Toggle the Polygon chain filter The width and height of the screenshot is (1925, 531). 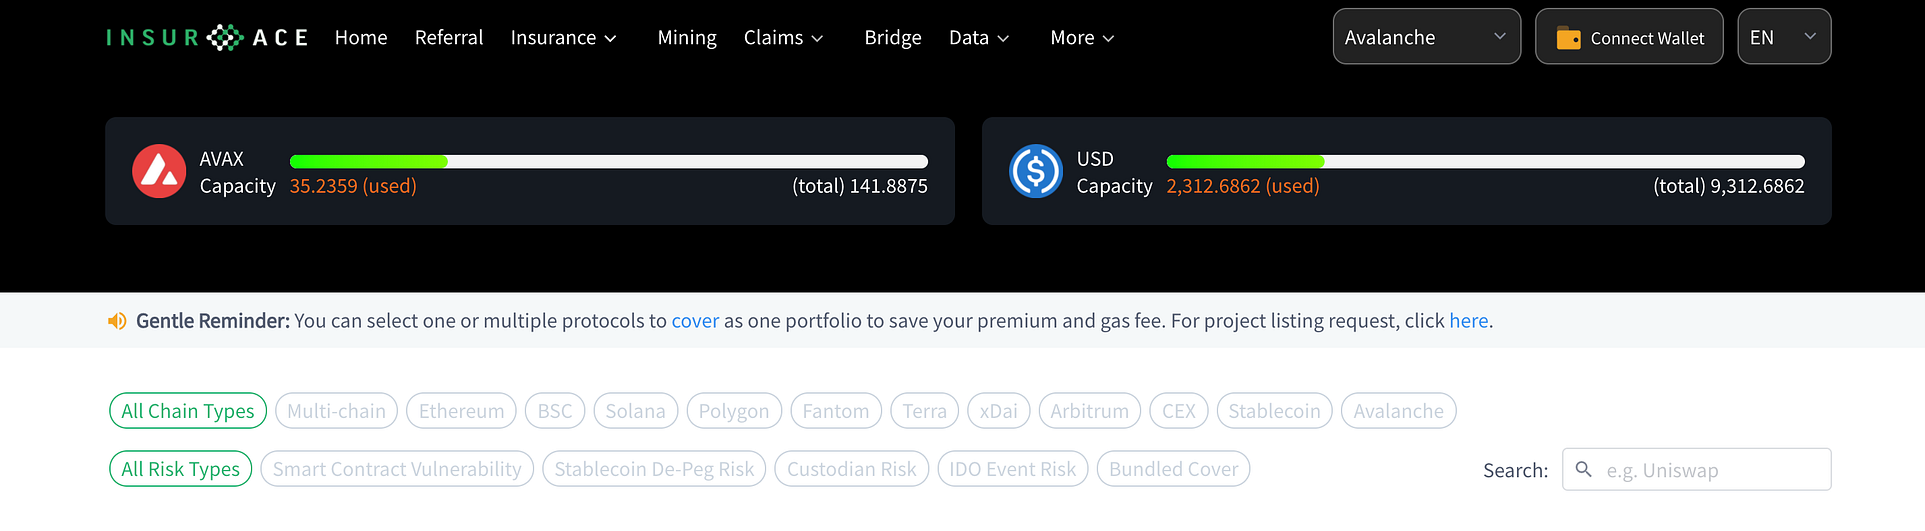(x=734, y=411)
